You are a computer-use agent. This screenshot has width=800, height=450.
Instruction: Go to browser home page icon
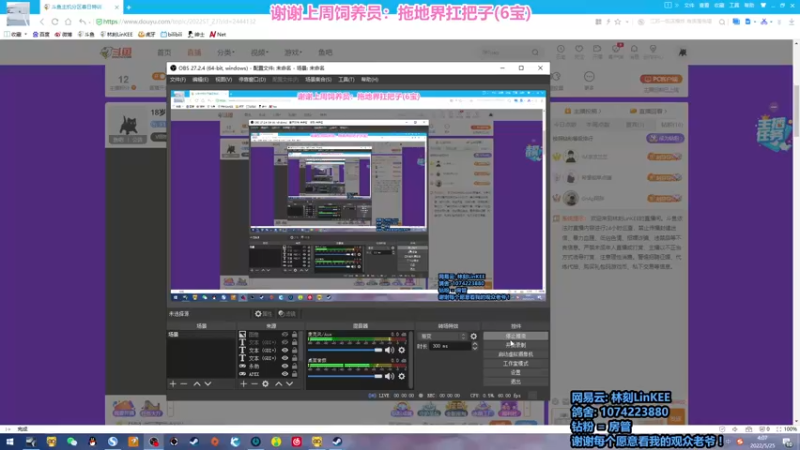[x=68, y=21]
